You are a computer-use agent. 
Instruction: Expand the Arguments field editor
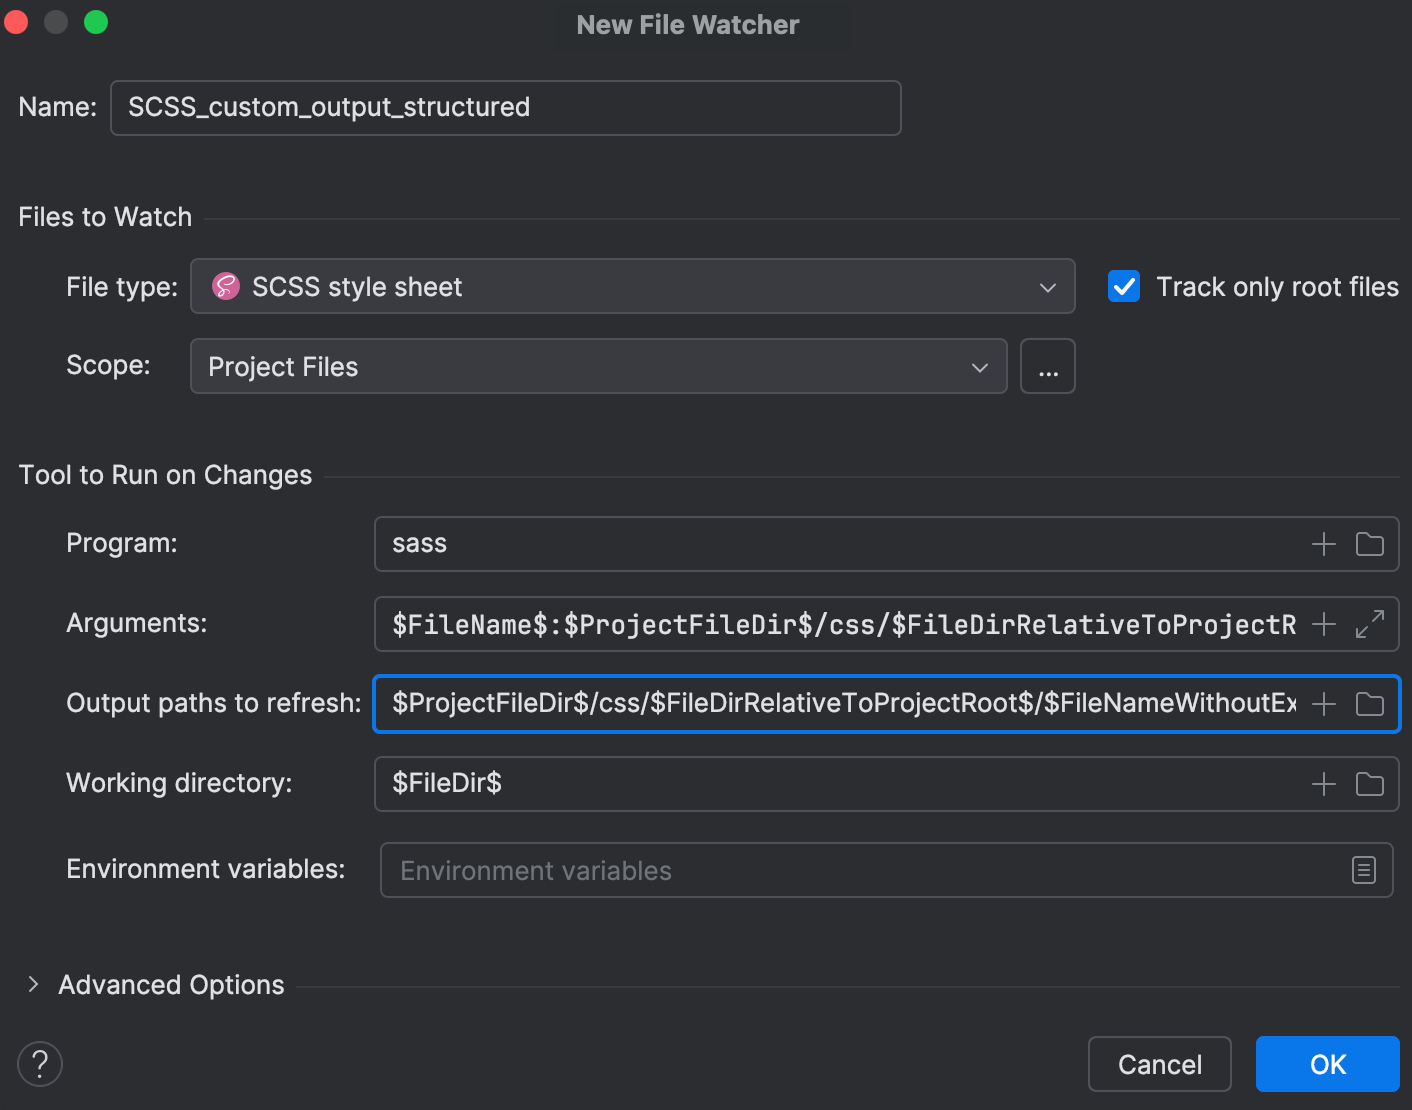pyautogui.click(x=1369, y=623)
